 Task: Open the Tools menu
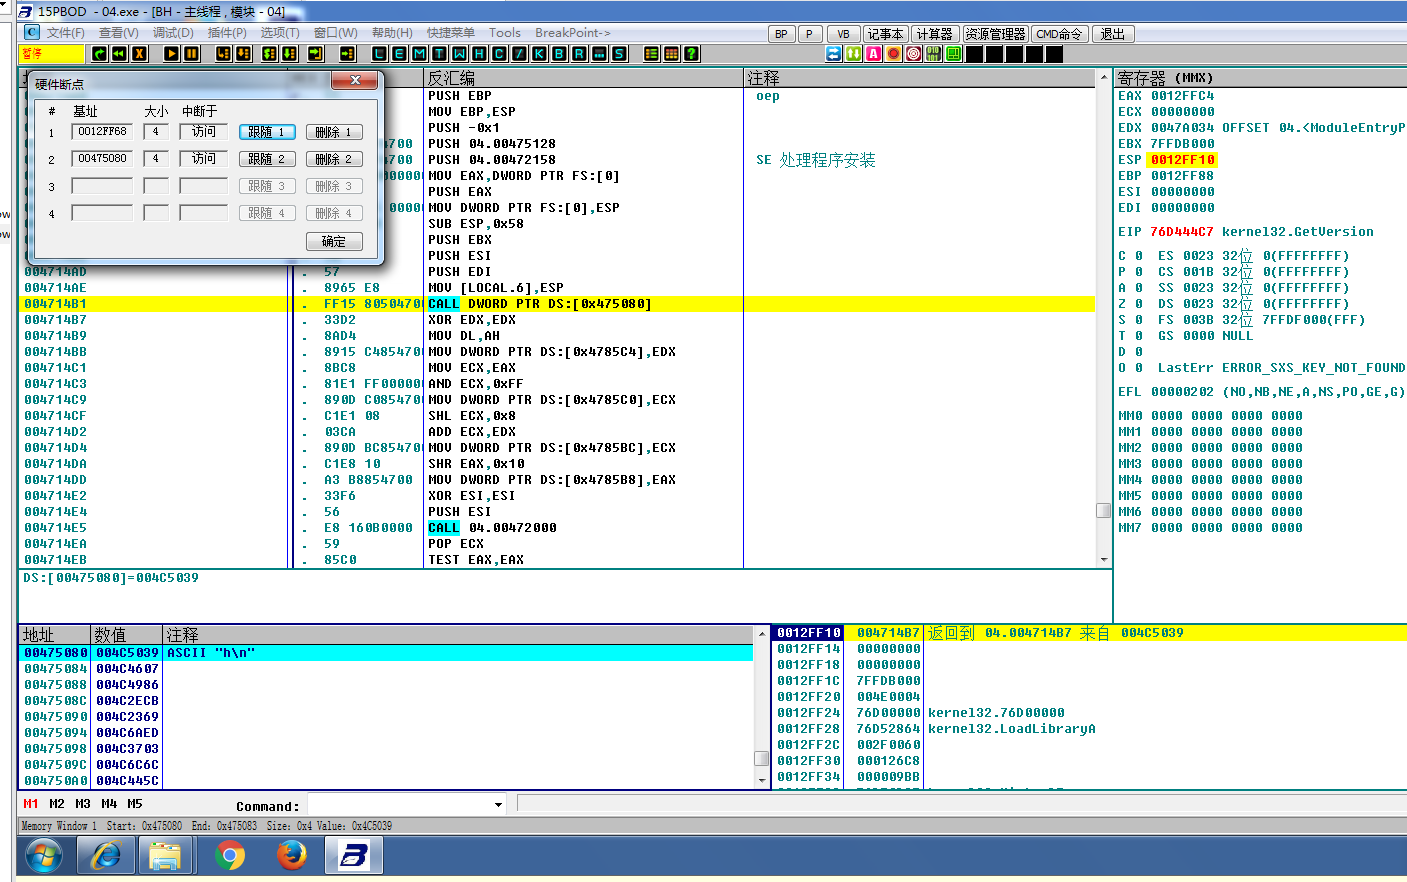[x=505, y=33]
